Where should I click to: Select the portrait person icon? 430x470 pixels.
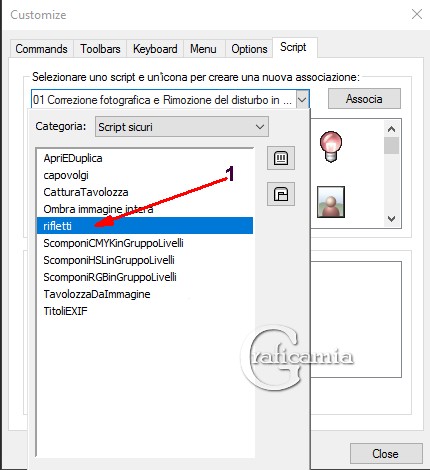tap(331, 202)
